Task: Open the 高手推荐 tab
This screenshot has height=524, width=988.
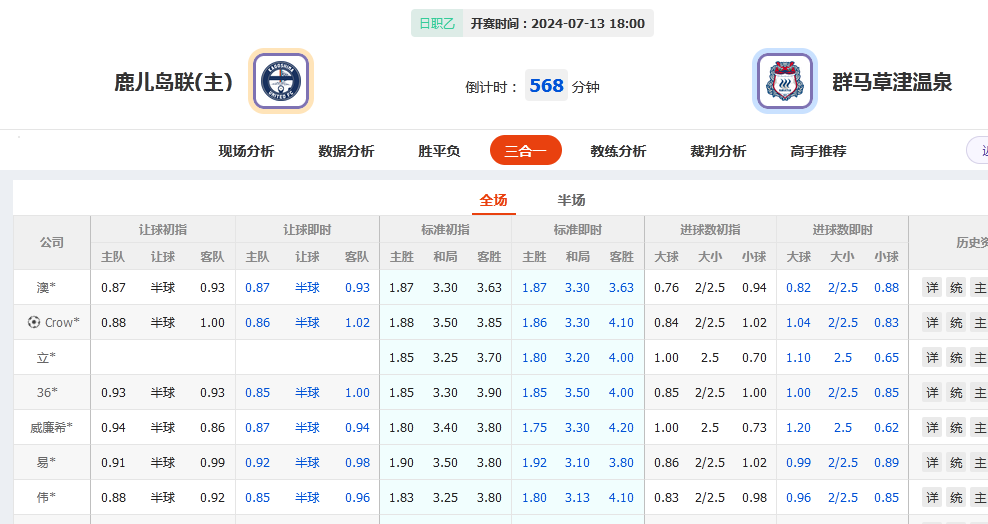Action: [818, 151]
